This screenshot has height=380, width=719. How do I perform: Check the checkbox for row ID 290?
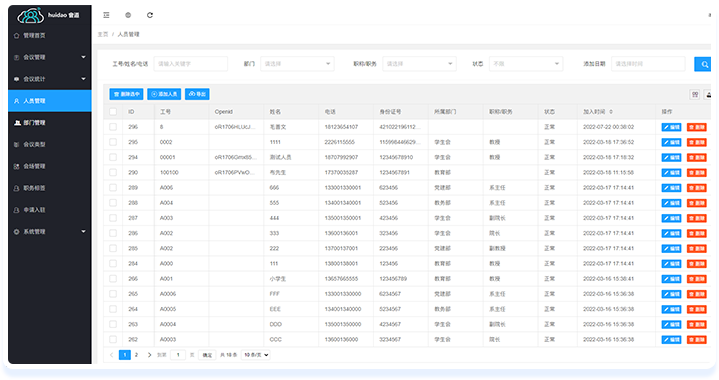pos(113,172)
